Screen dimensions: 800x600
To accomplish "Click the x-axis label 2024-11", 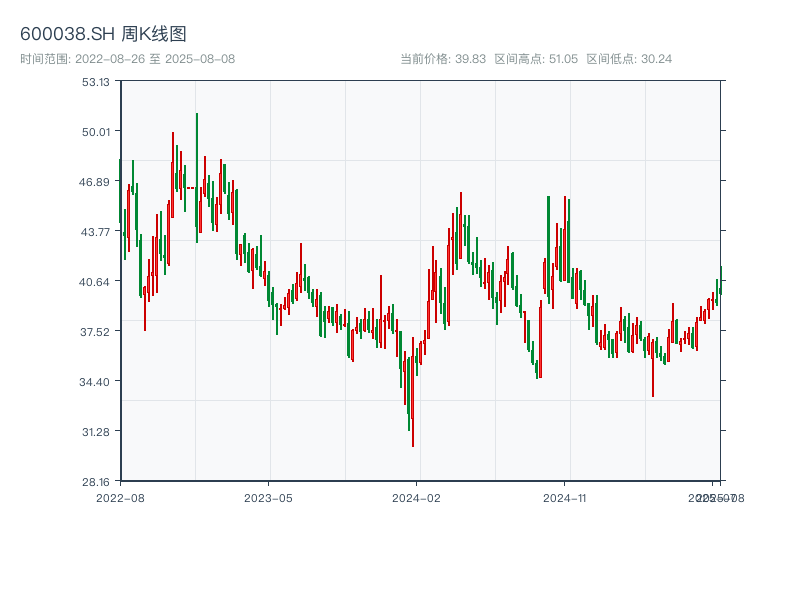I will coord(564,498).
